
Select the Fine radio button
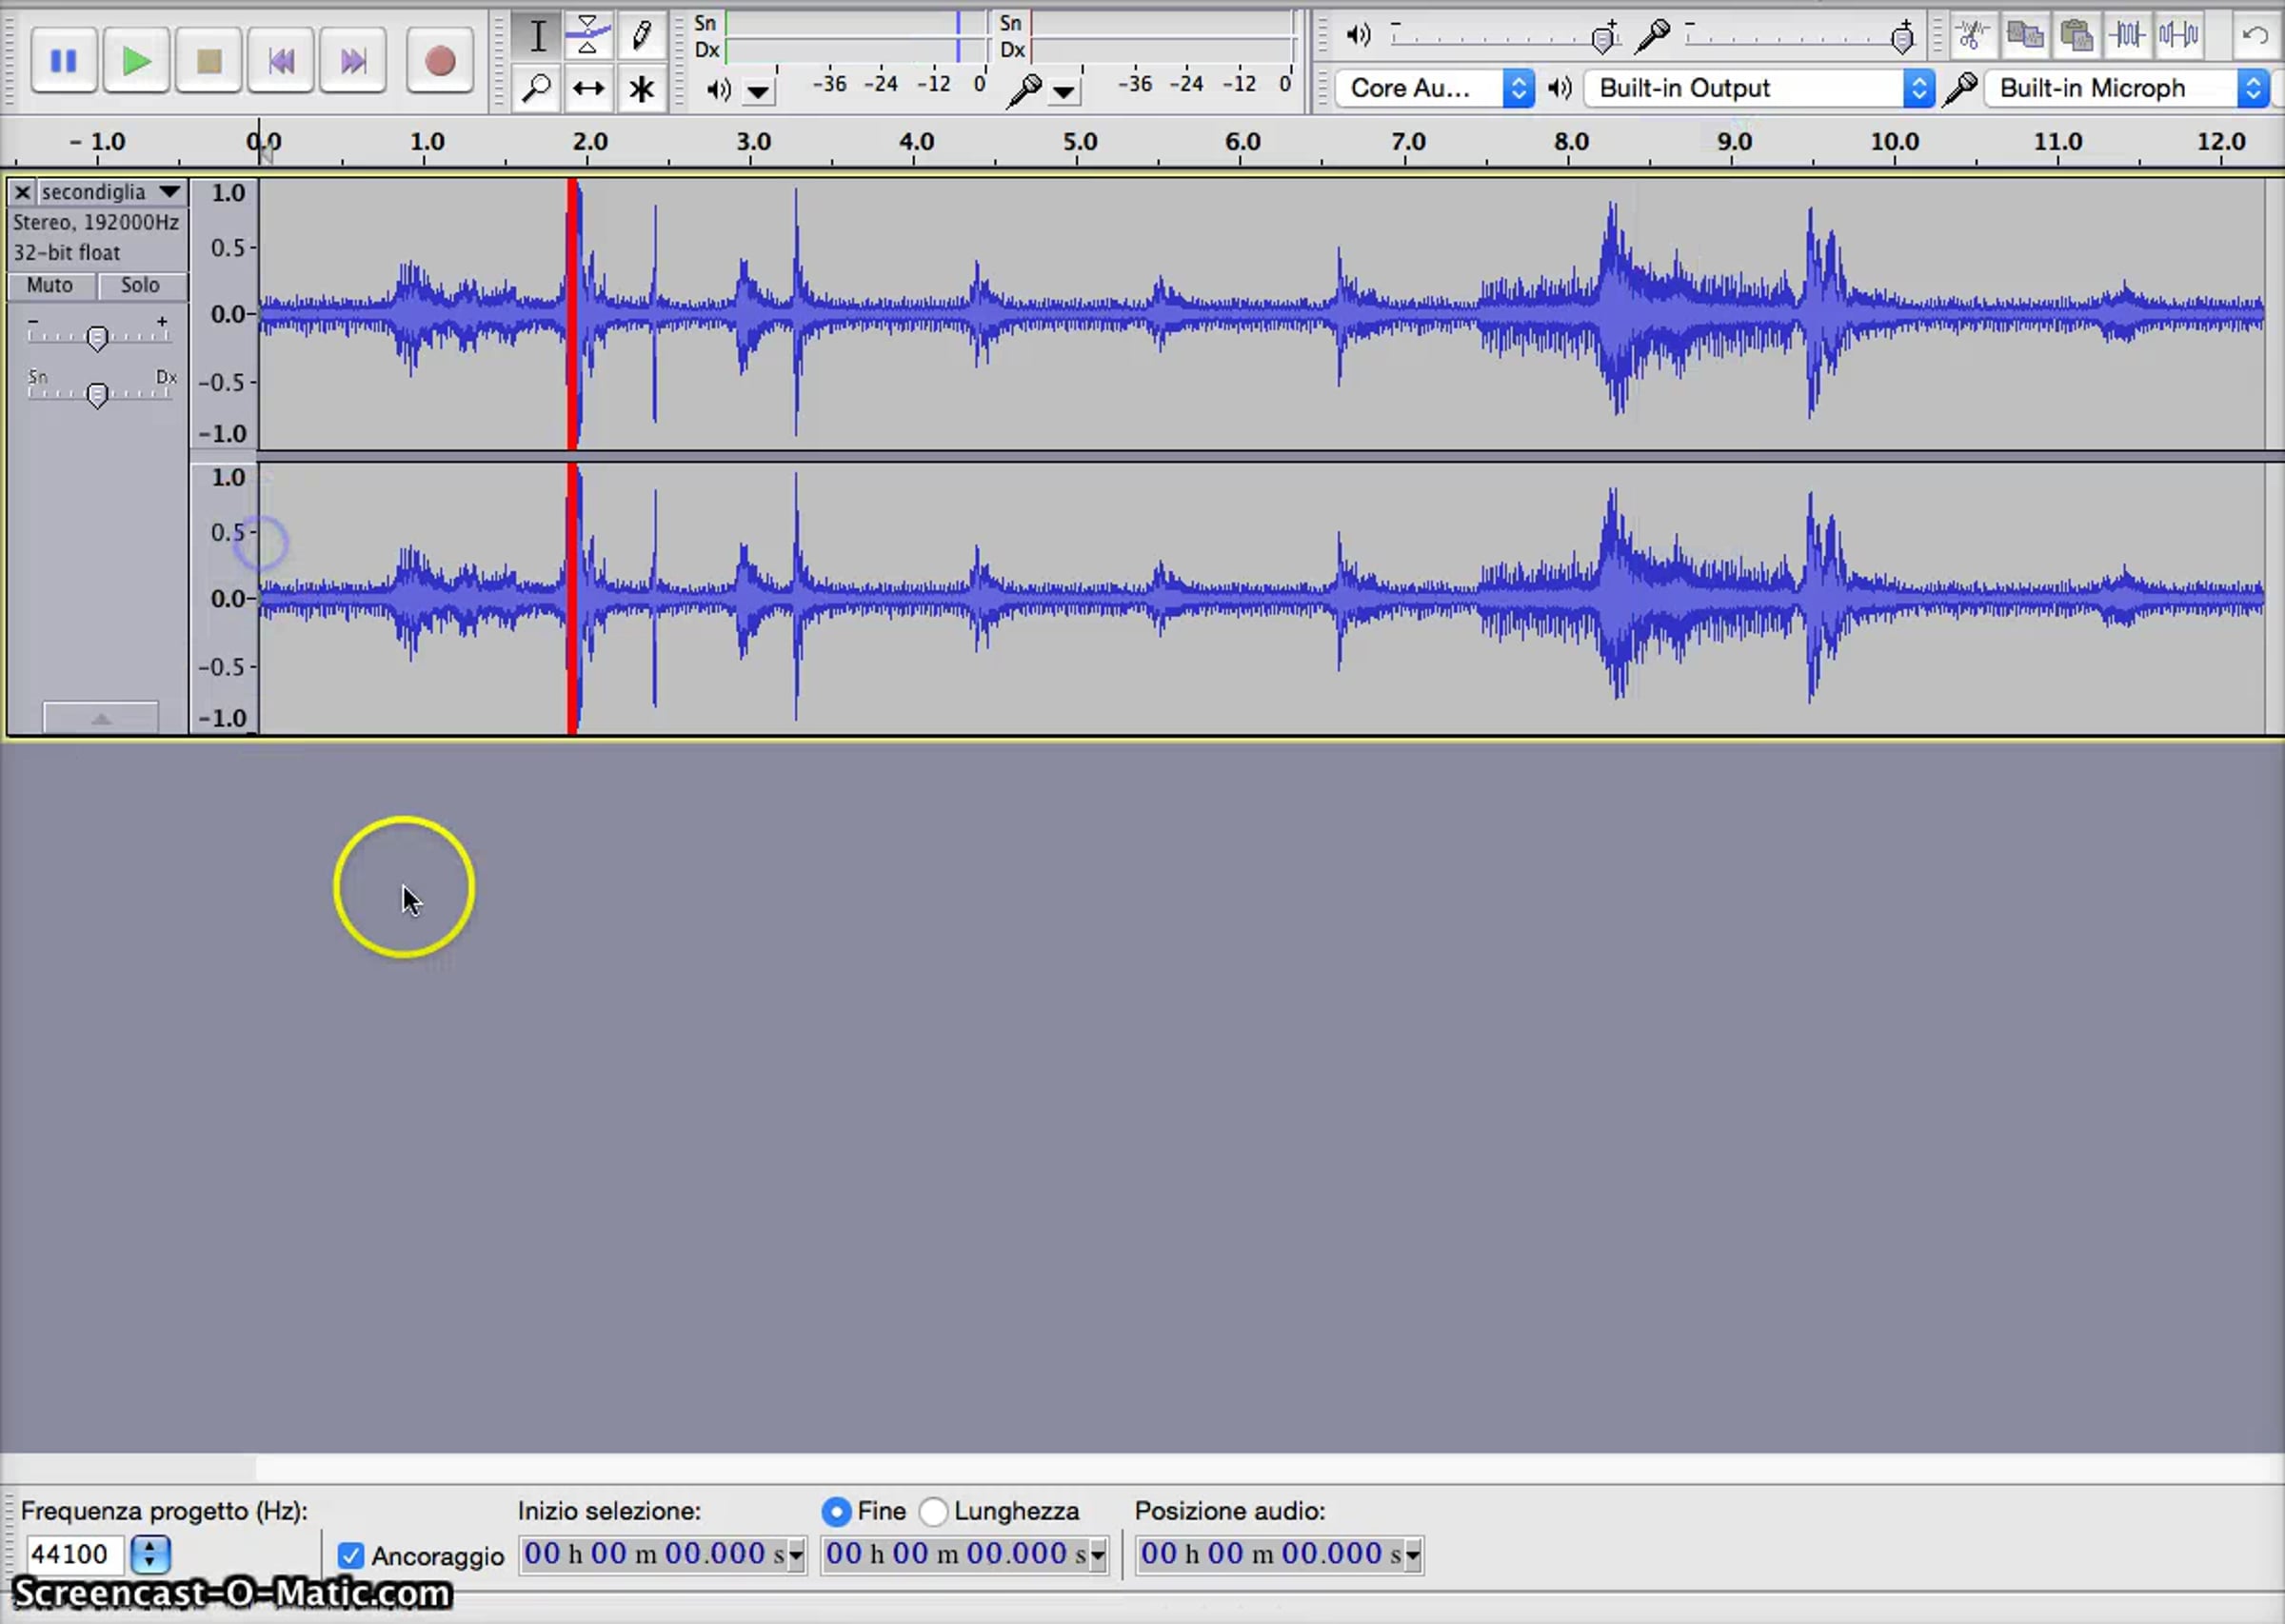pos(835,1511)
